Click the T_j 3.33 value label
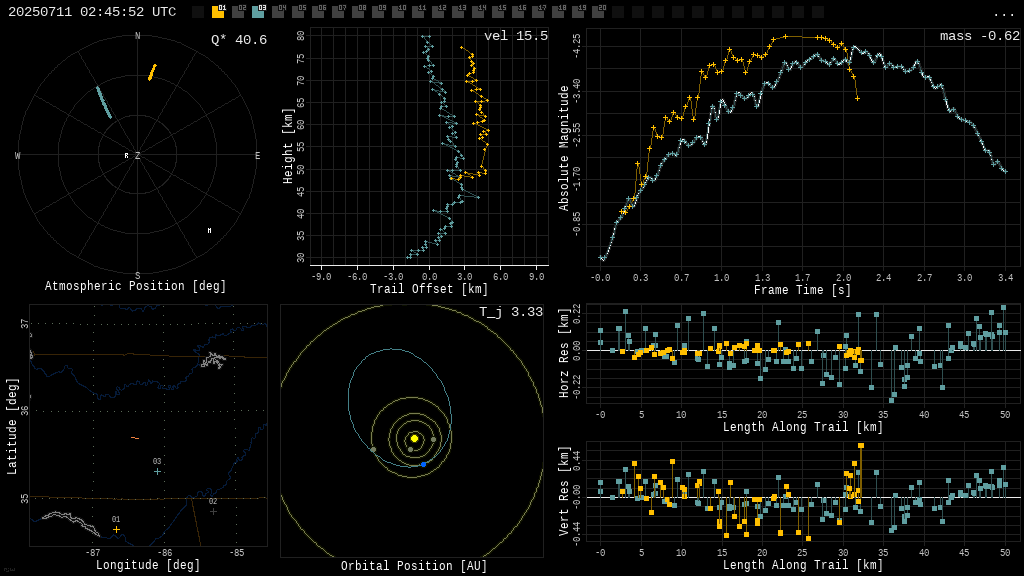The width and height of the screenshot is (1024, 576). (x=510, y=312)
